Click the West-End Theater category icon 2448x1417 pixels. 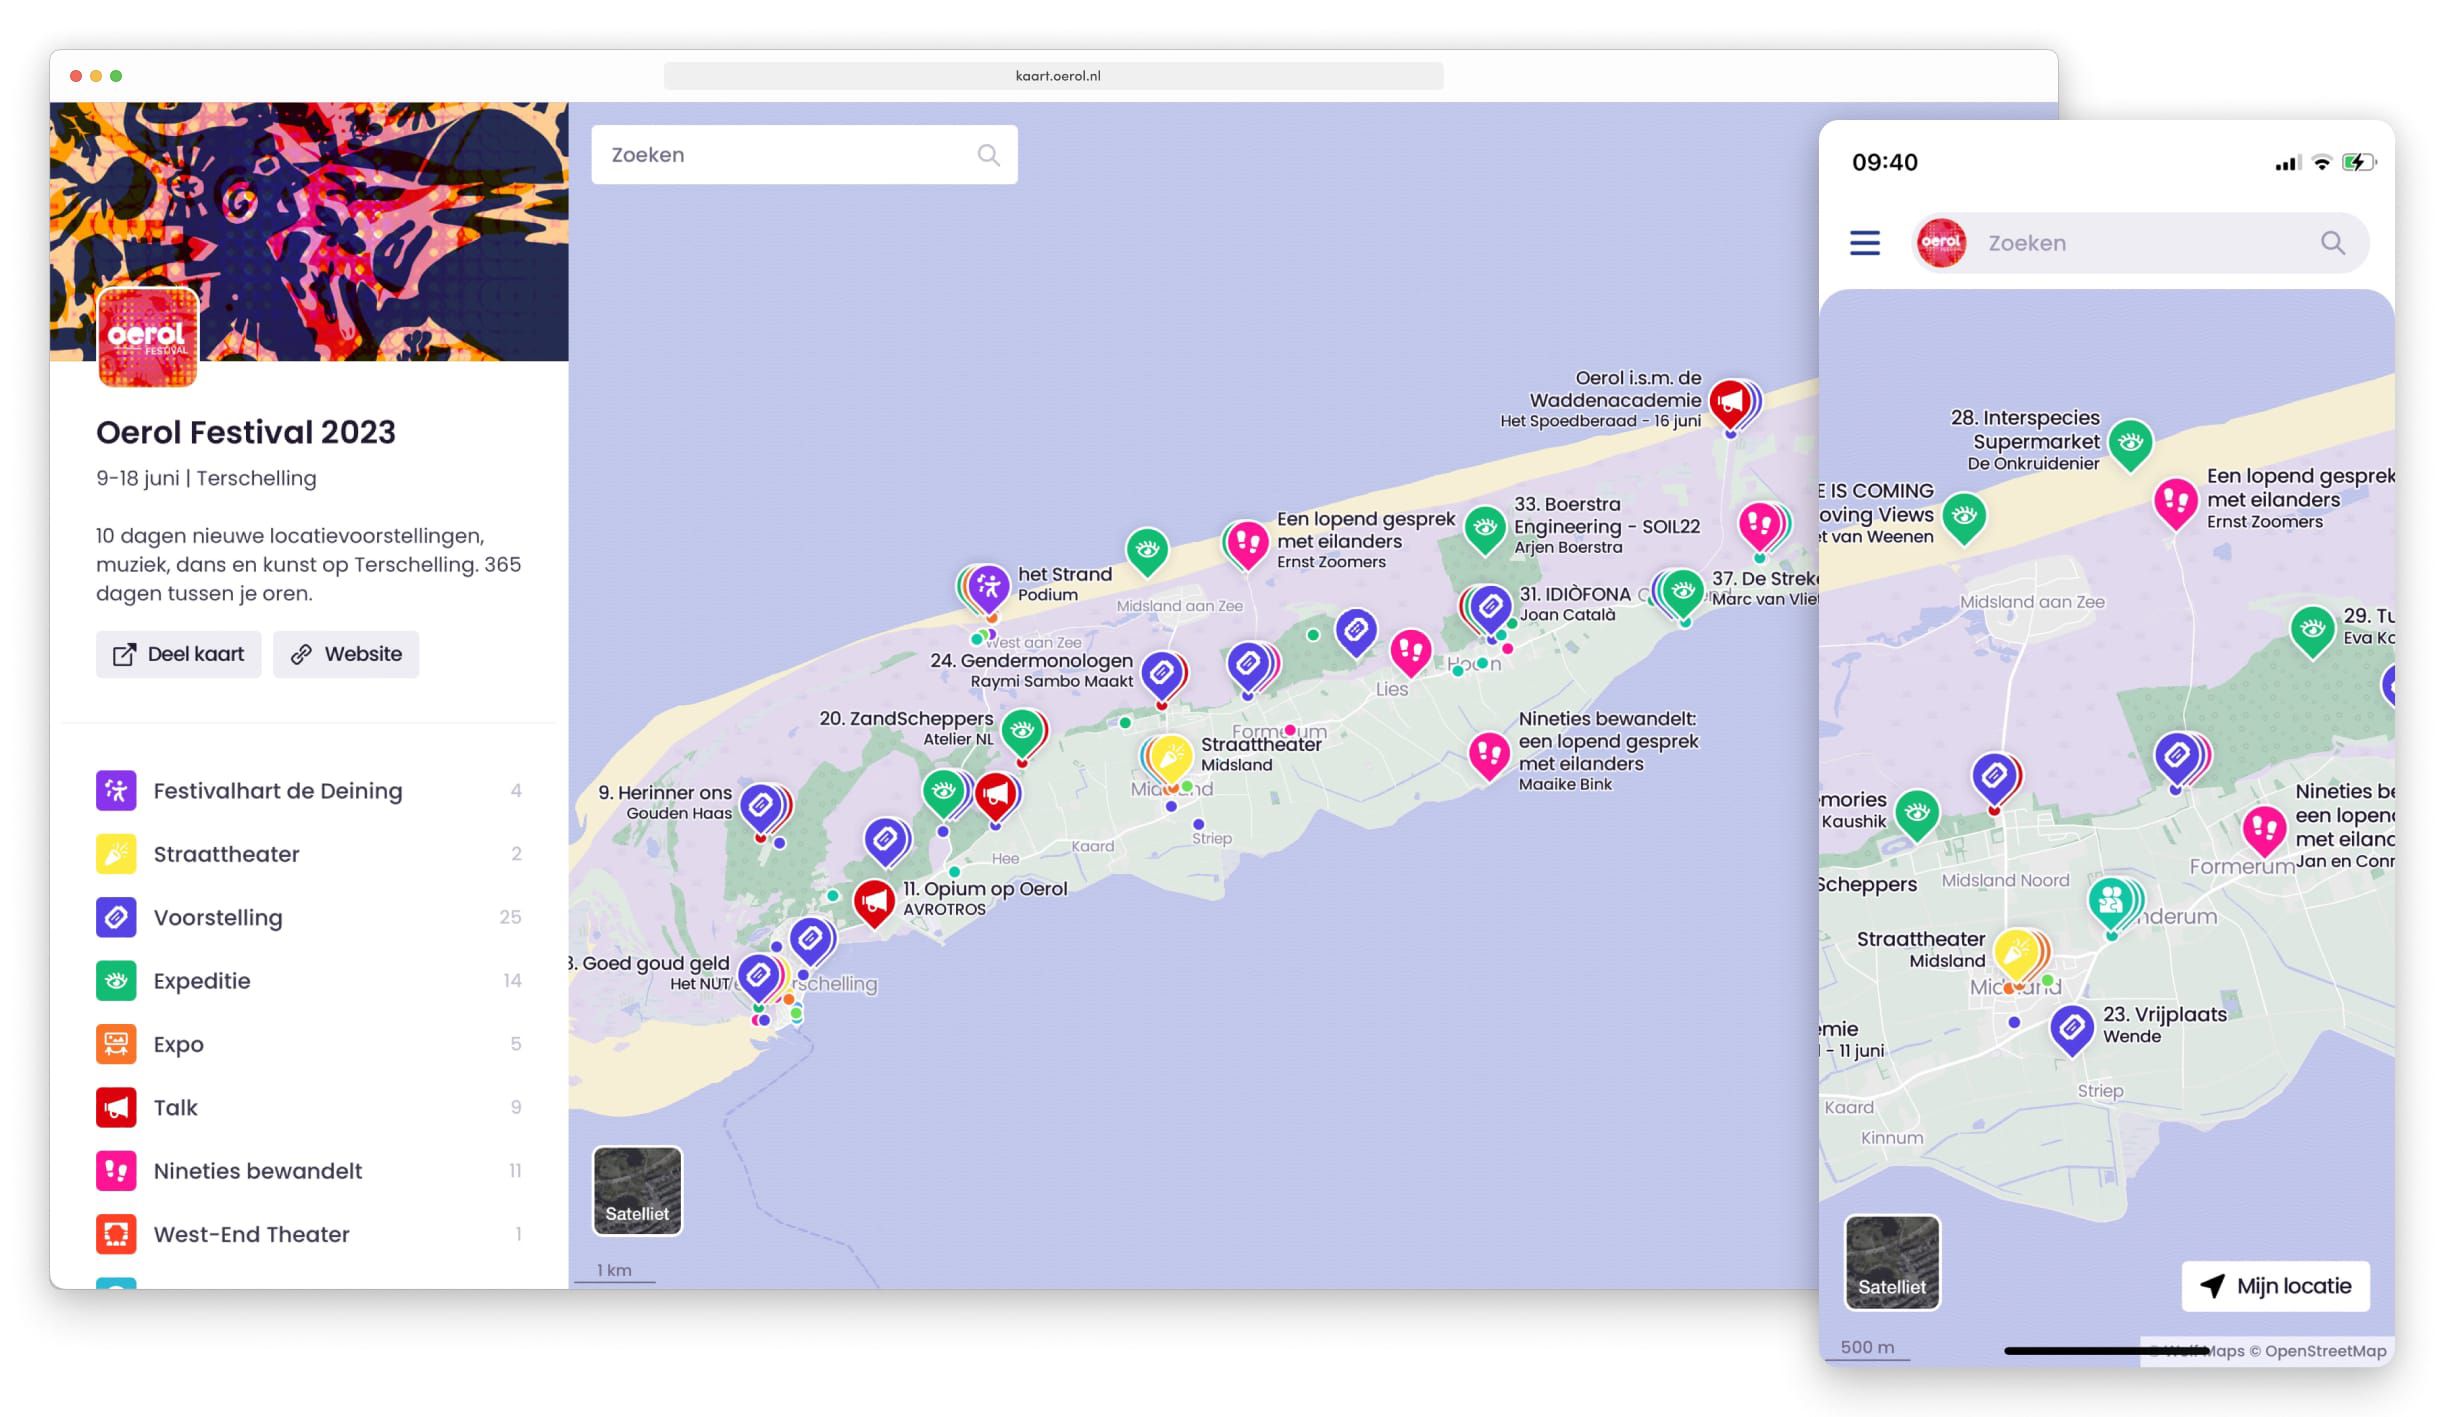tap(116, 1234)
